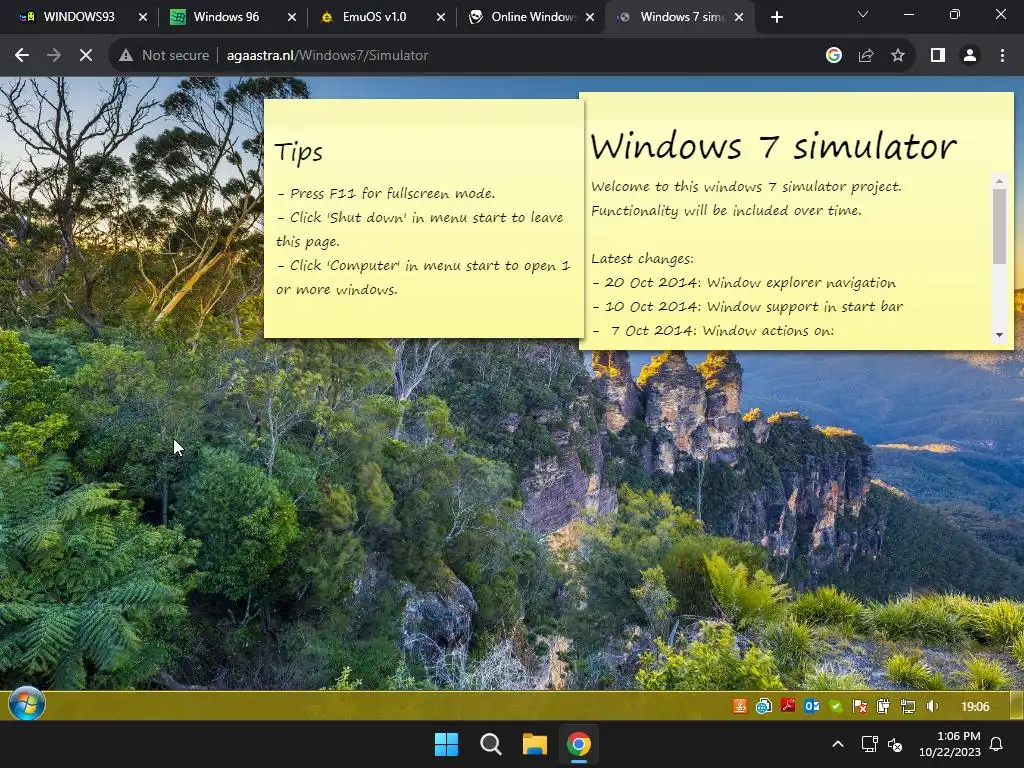Screen dimensions: 1024x768
Task: Click the down arrow of the note scrollbar
Action: click(x=999, y=336)
